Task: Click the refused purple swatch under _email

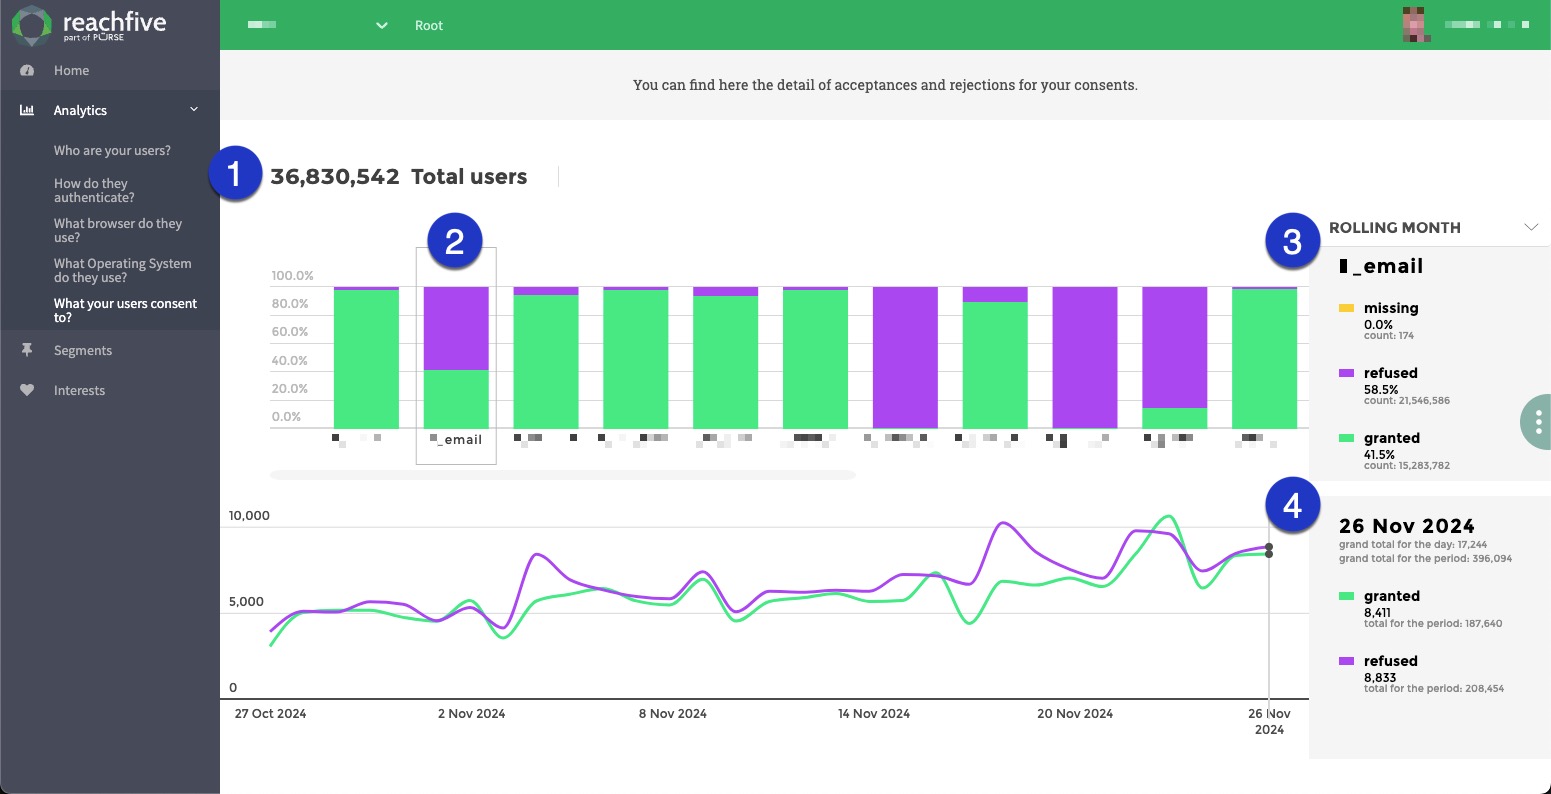Action: [x=1346, y=374]
